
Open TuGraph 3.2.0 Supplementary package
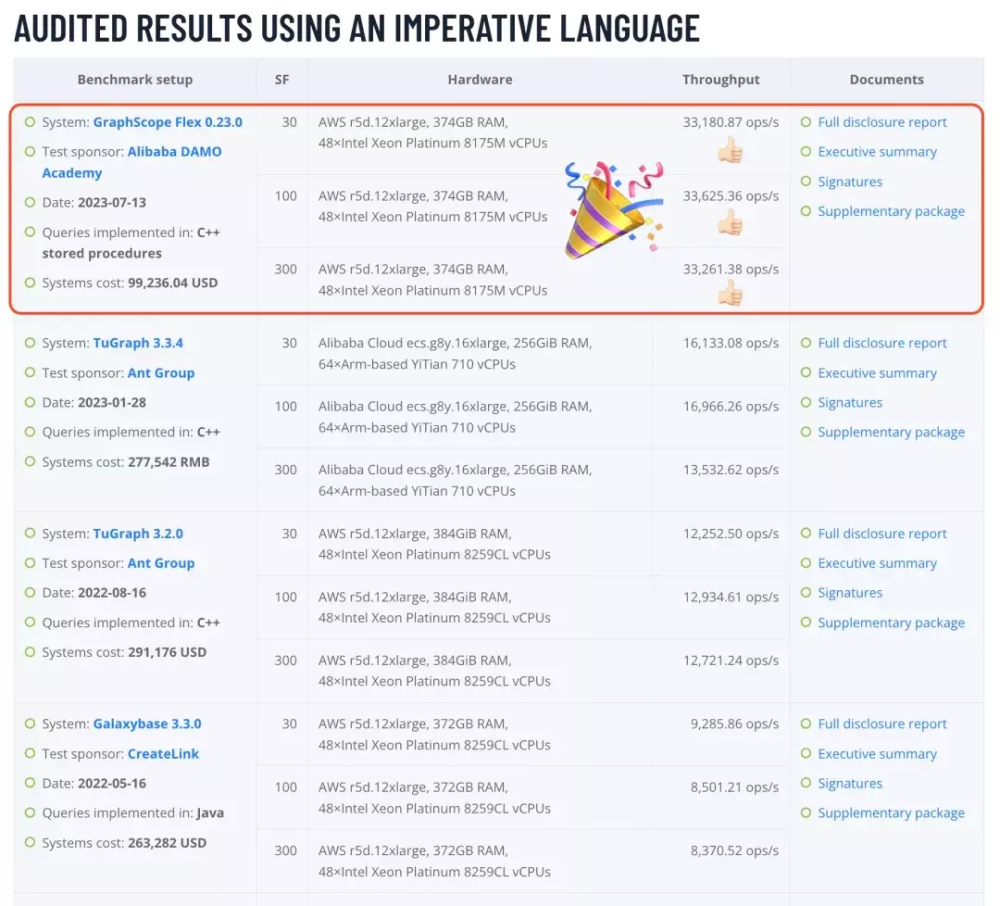tap(891, 623)
